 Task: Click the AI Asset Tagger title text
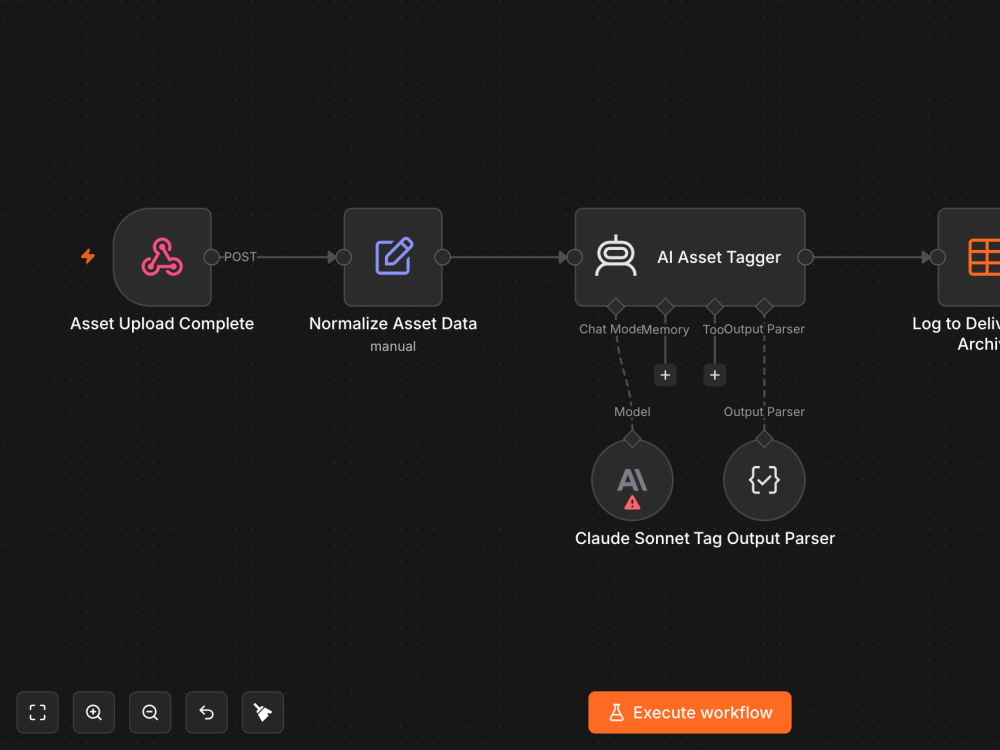pyautogui.click(x=719, y=257)
